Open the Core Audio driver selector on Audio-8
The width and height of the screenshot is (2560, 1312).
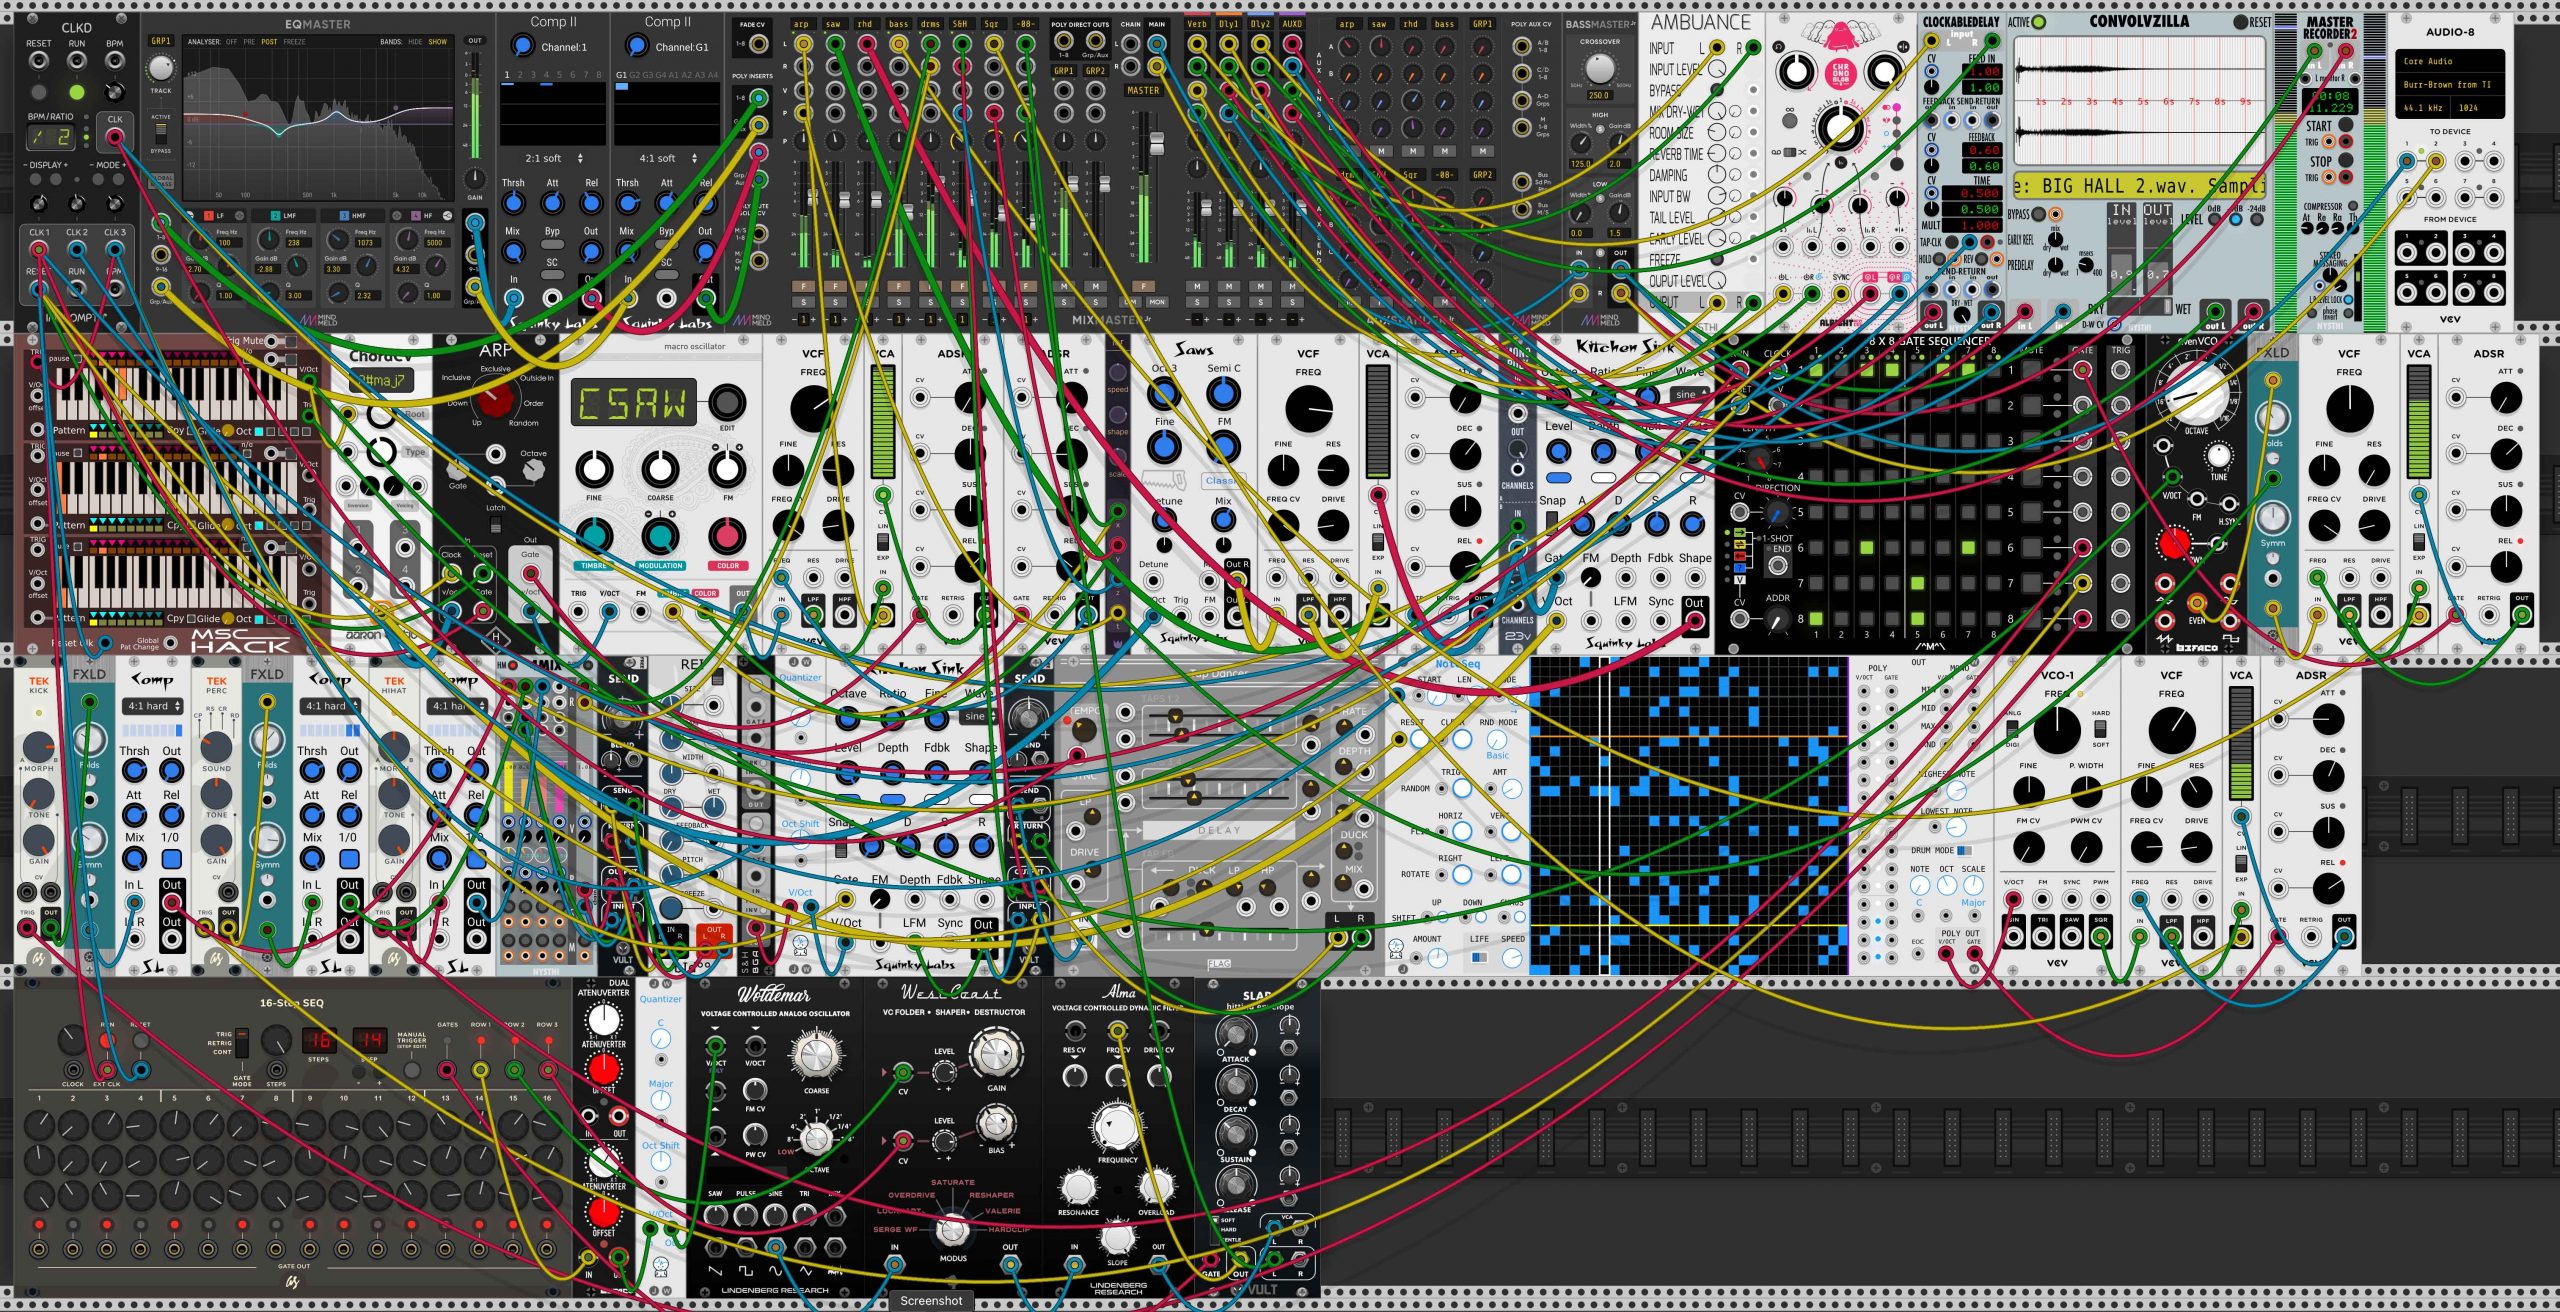pyautogui.click(x=2449, y=61)
